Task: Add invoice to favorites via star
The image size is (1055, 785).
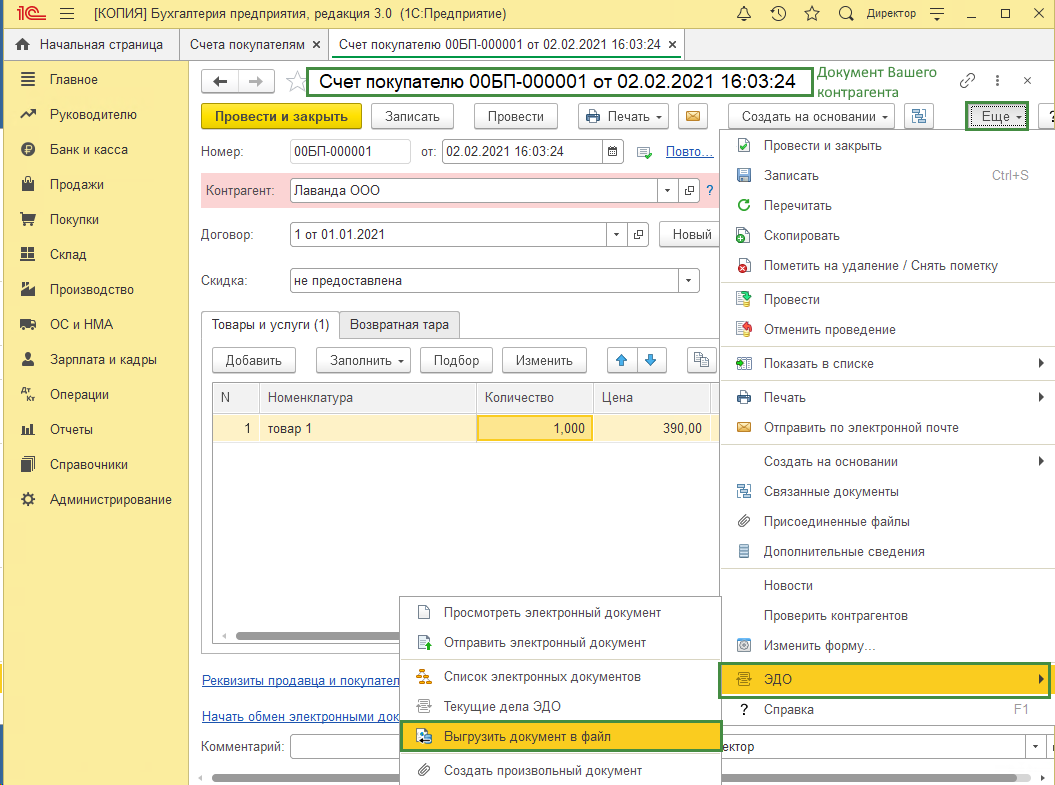Action: [295, 82]
